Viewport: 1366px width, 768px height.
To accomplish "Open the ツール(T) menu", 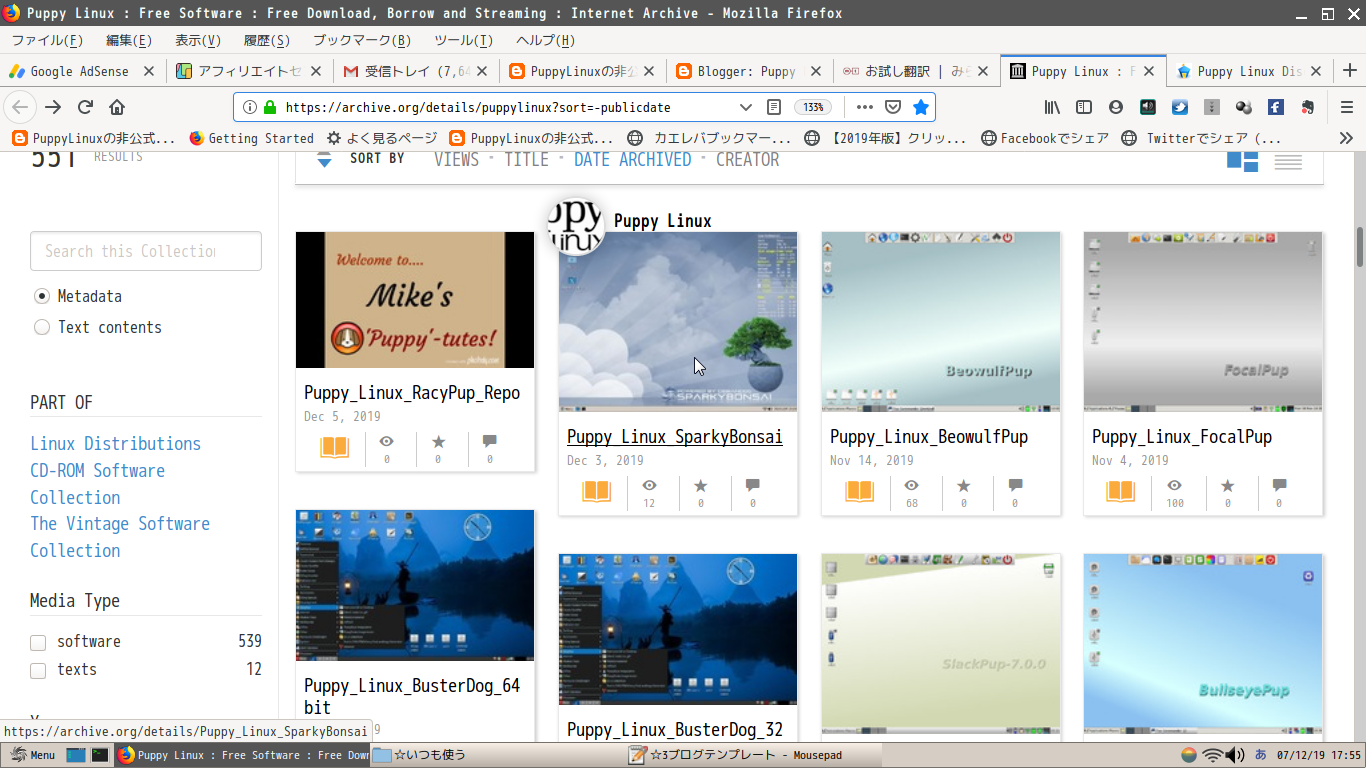I will click(463, 40).
